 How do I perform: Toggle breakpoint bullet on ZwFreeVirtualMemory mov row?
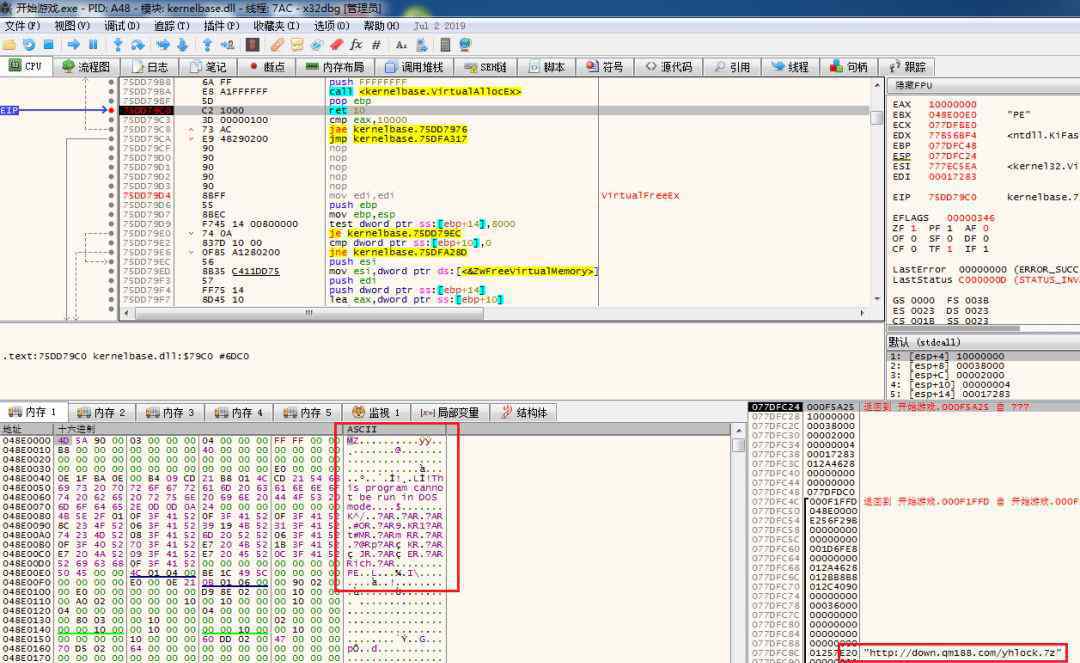(x=111, y=271)
